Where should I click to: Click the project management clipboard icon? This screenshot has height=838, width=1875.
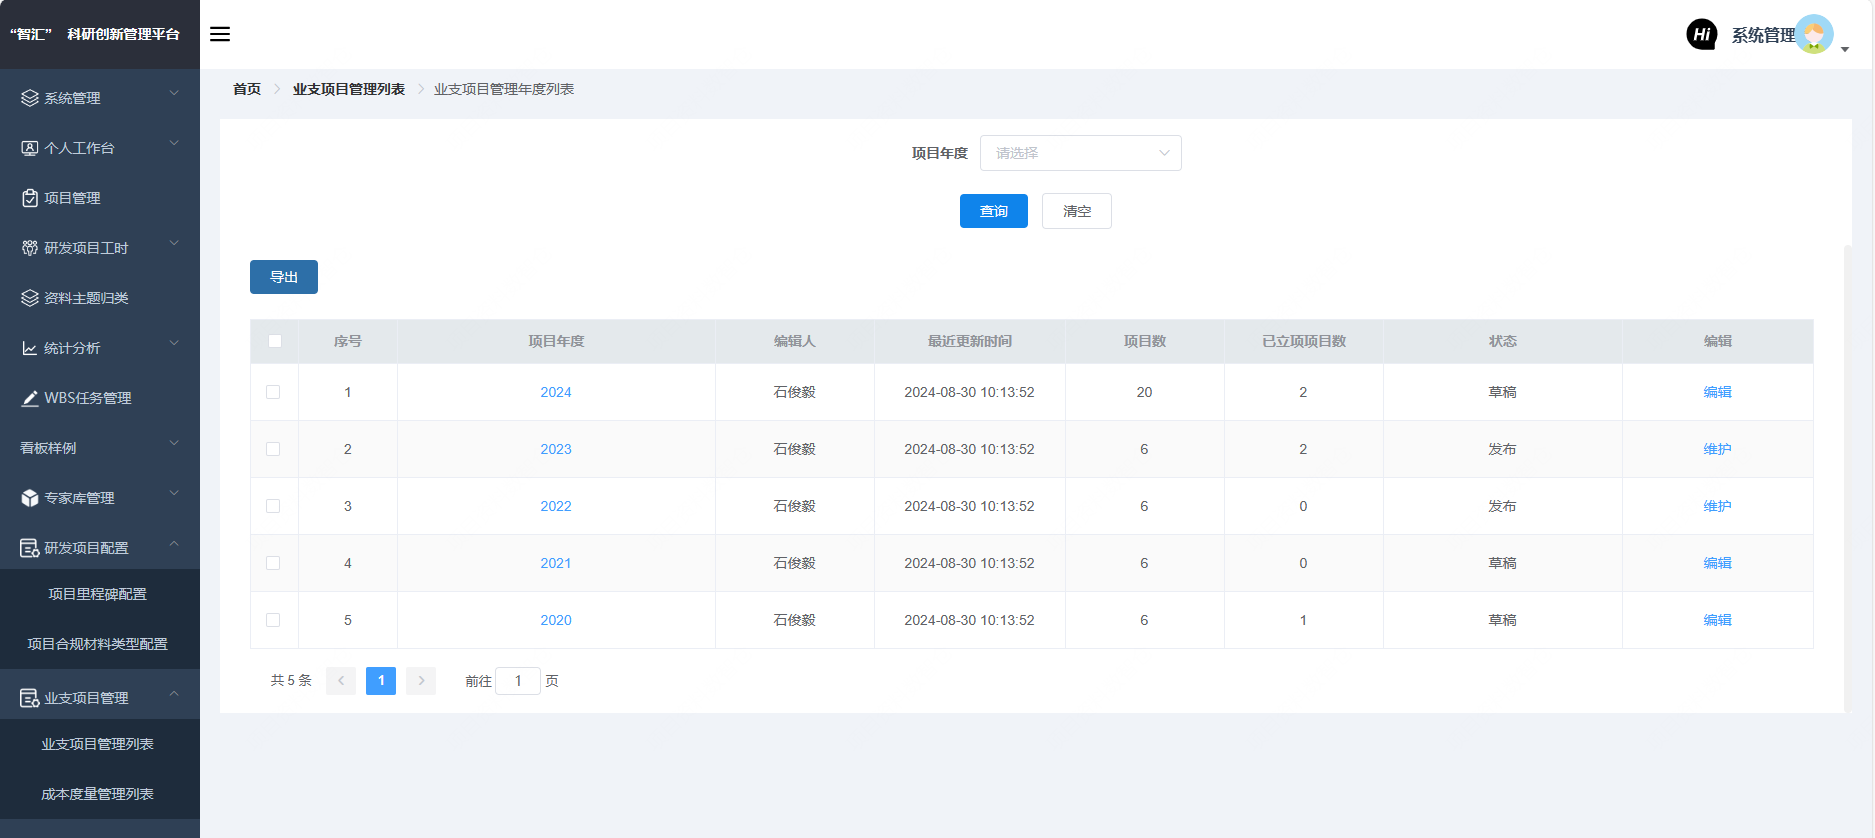point(30,198)
